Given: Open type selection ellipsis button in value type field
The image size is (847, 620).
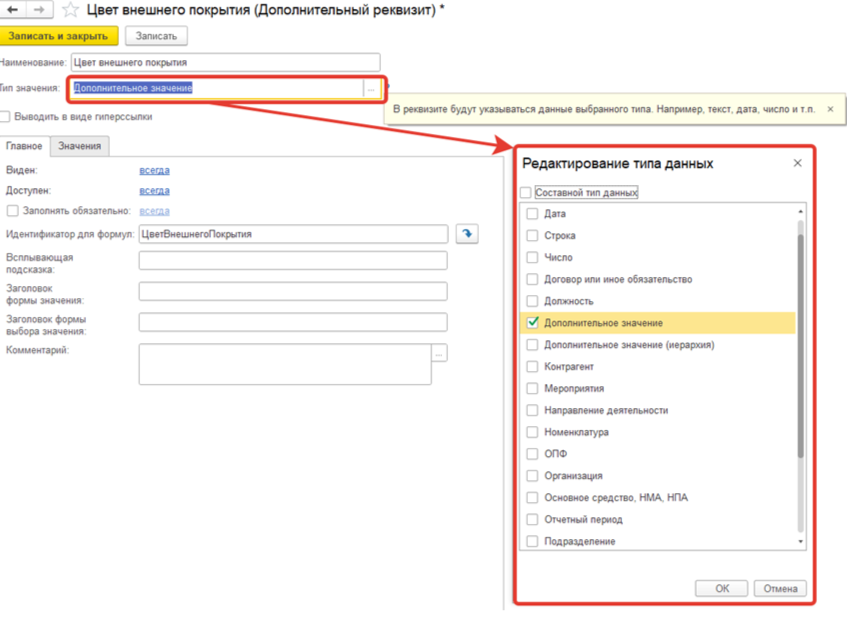Looking at the screenshot, I should tap(371, 89).
